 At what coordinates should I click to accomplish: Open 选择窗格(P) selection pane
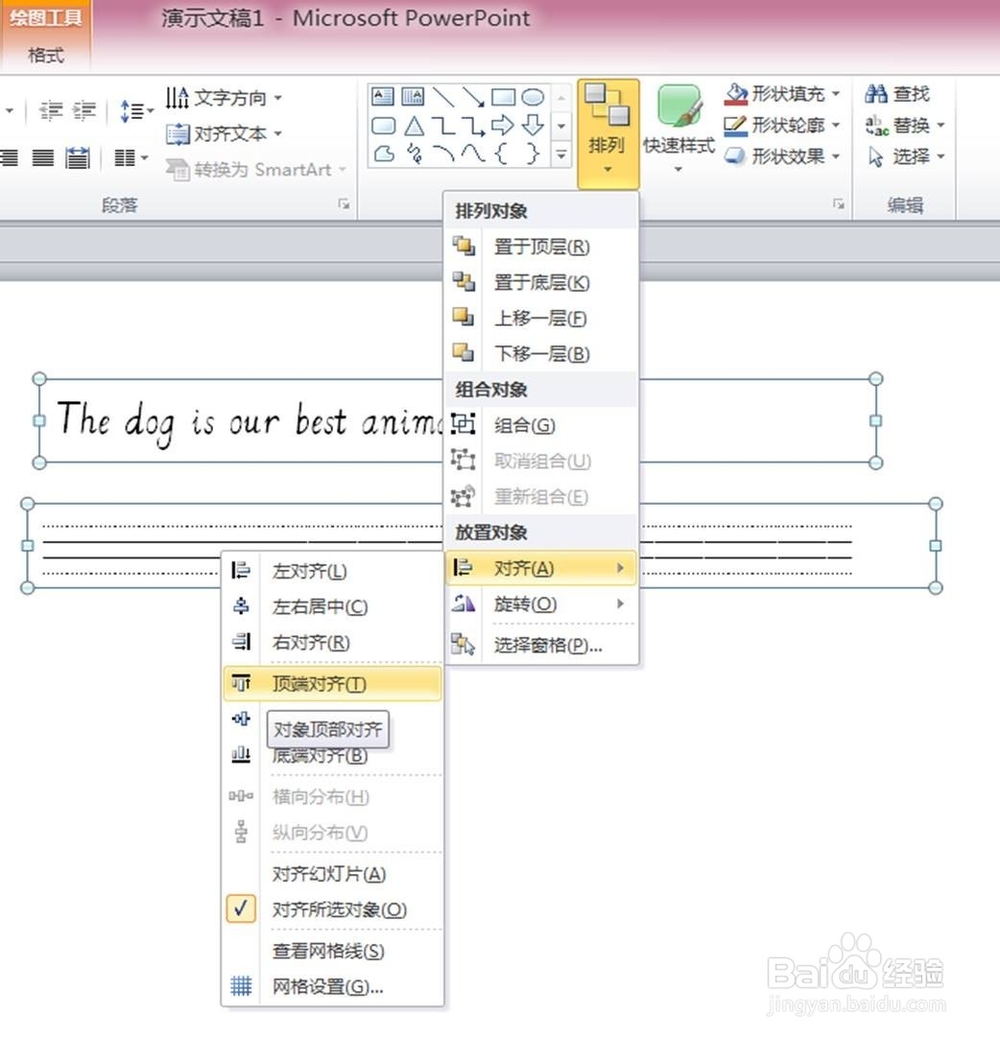coord(541,645)
